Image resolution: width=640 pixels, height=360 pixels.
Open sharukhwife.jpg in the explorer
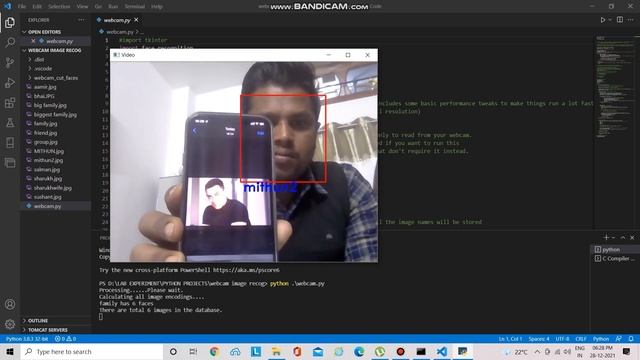[53, 188]
